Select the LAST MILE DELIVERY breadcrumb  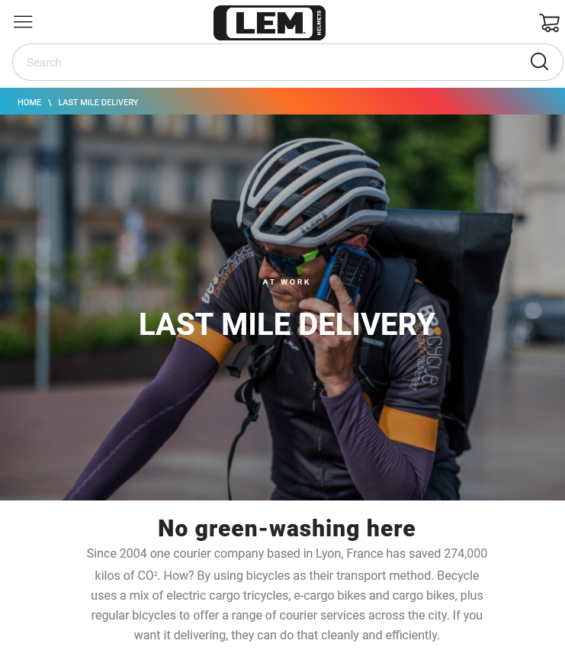tap(98, 102)
